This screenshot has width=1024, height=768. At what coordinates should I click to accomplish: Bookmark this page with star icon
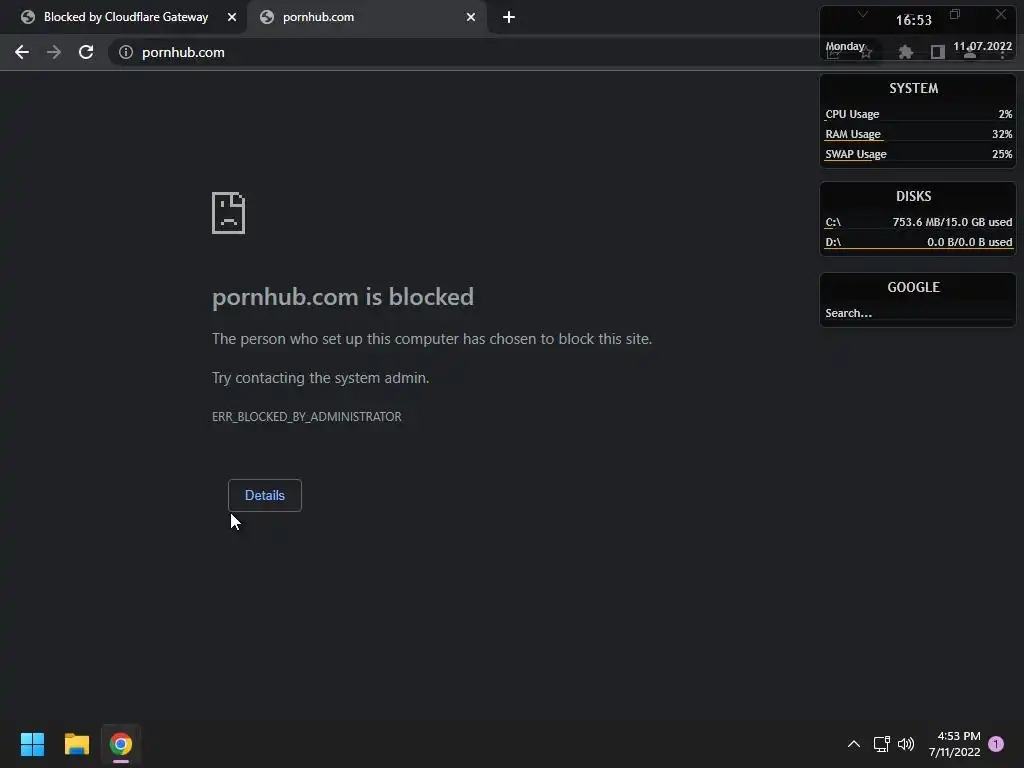click(x=866, y=52)
